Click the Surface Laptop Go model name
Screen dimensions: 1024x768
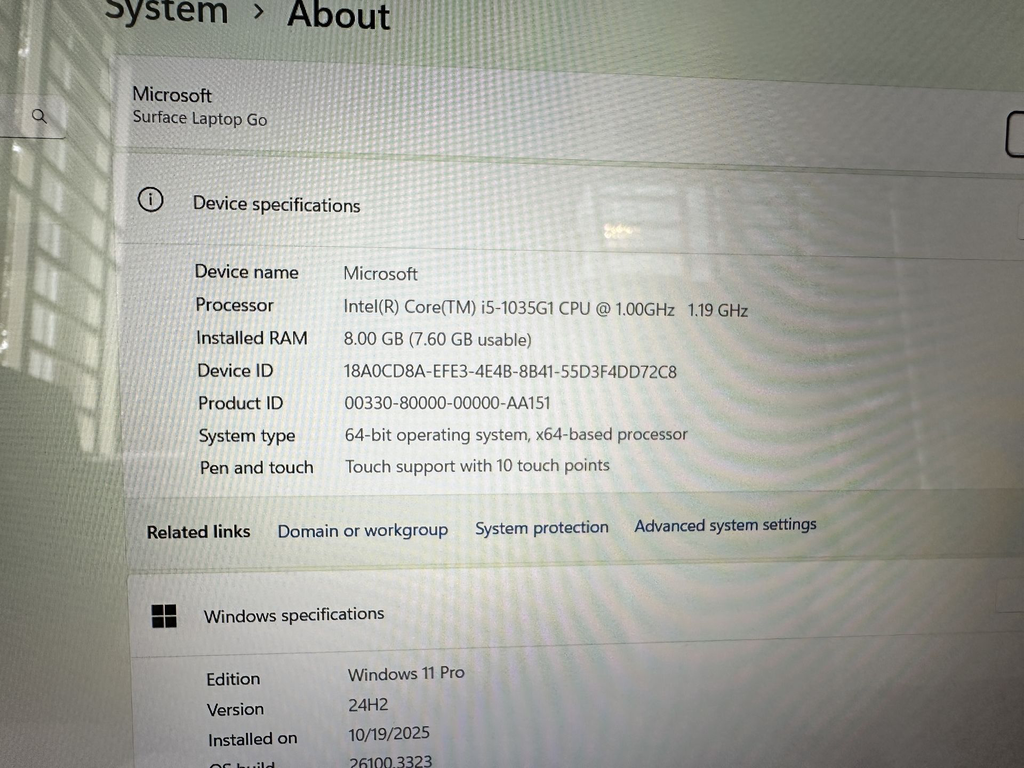[x=200, y=118]
